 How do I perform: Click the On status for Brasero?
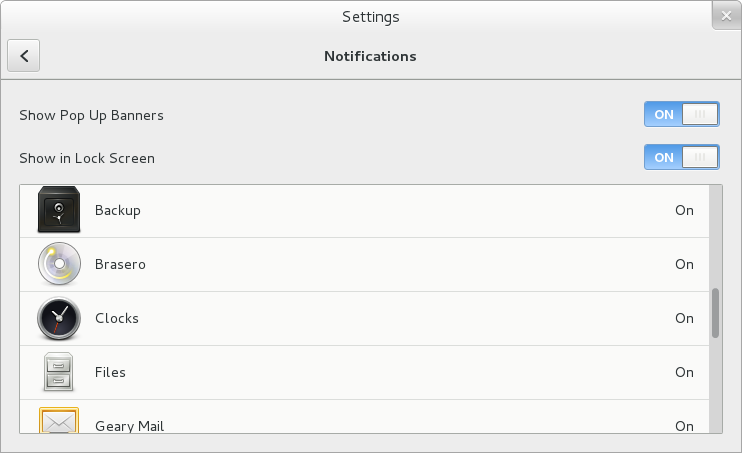(x=684, y=265)
